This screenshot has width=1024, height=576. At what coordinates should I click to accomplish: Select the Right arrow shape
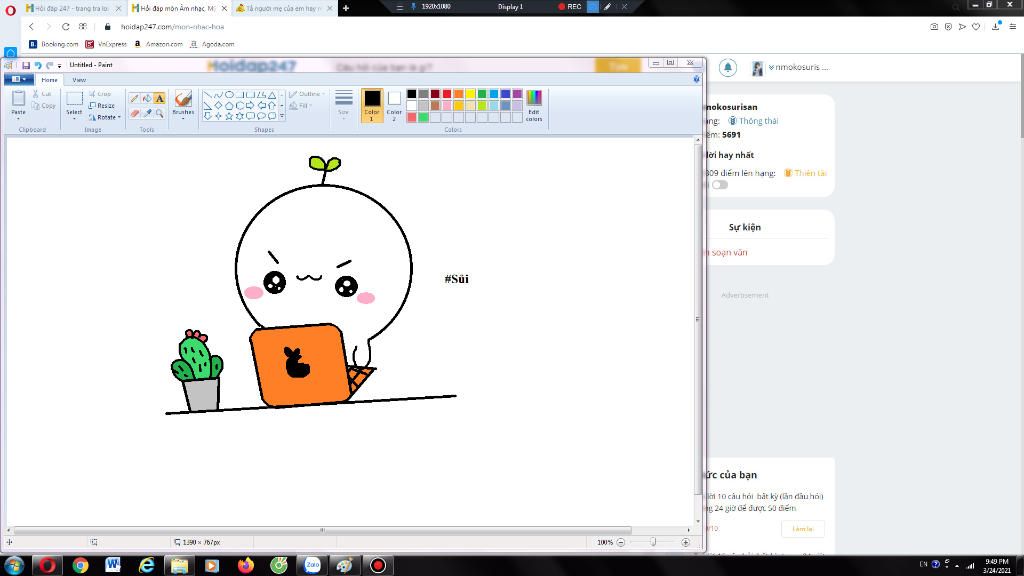[250, 105]
